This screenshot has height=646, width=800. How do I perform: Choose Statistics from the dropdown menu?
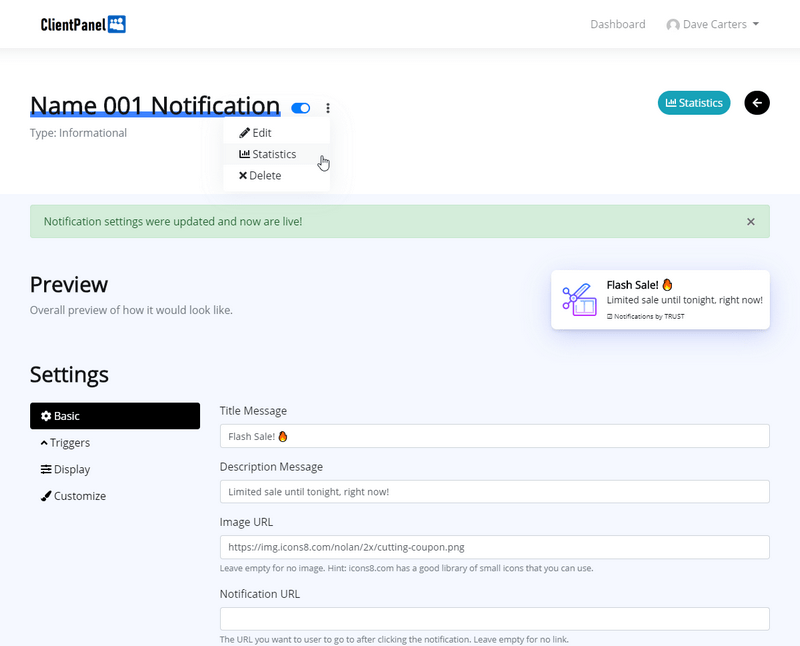[277, 154]
